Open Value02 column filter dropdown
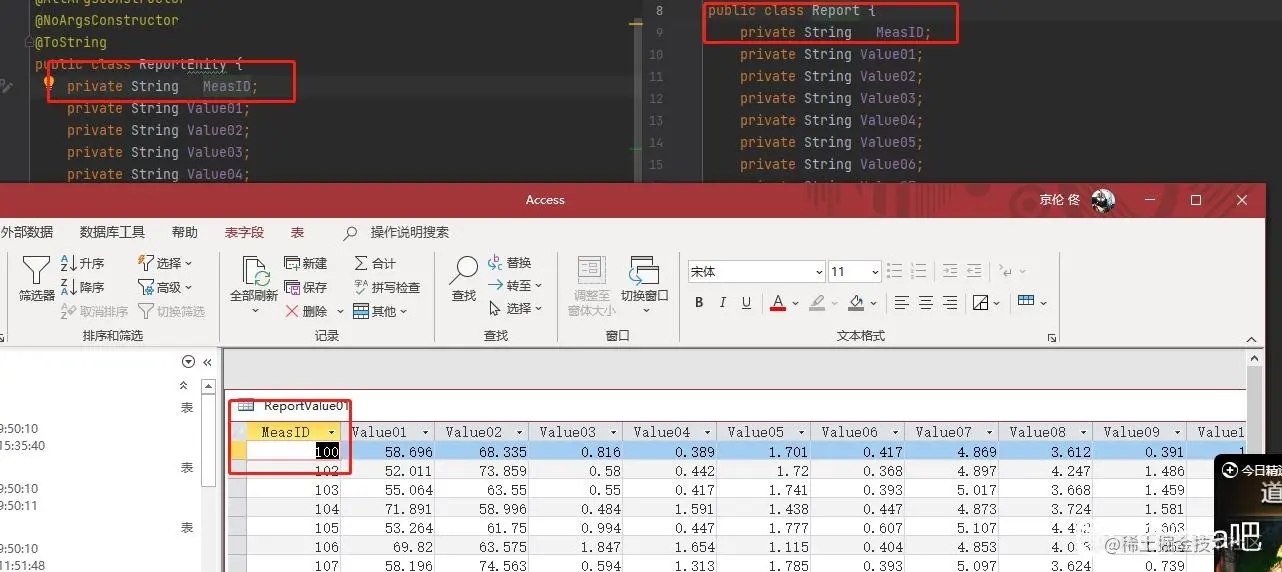Viewport: 1282px width, 572px height. pos(520,432)
